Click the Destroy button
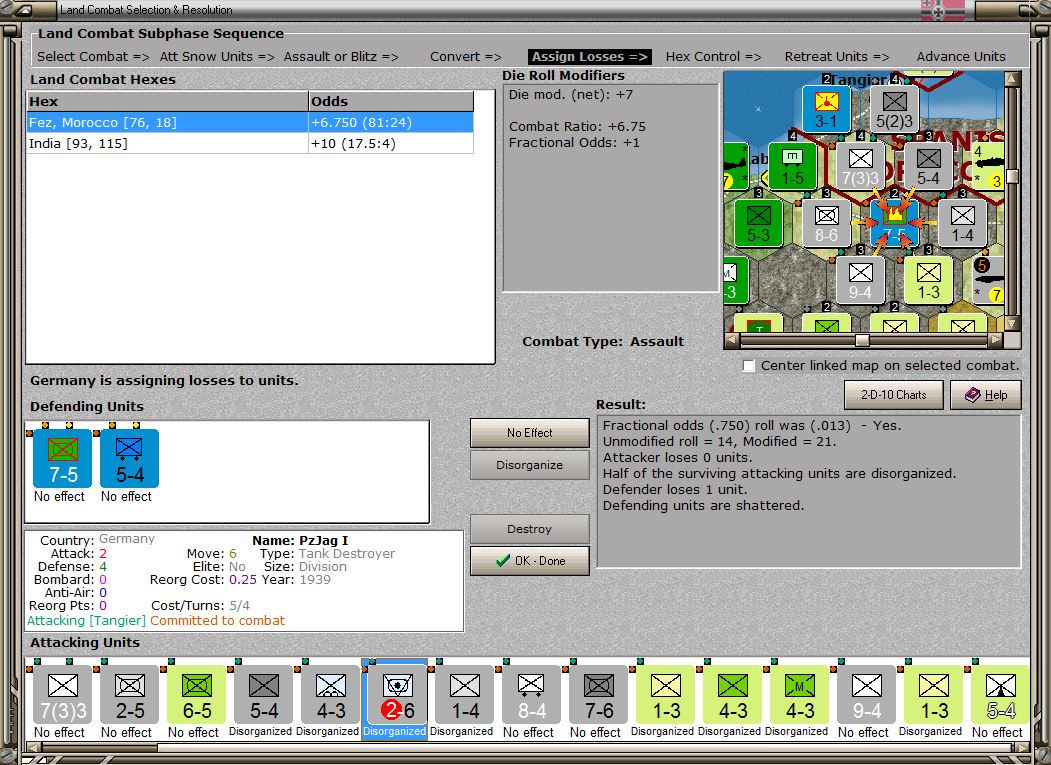Viewport: 1051px width, 765px height. (x=530, y=529)
